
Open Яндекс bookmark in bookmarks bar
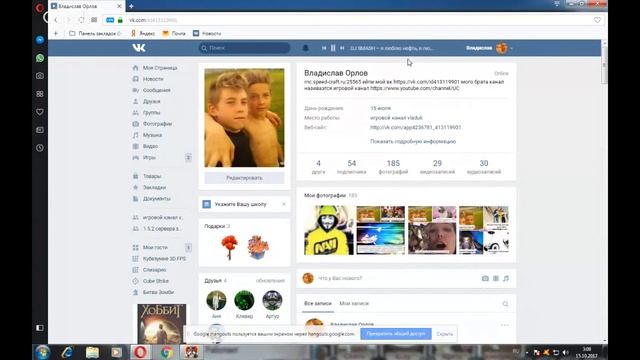[143, 33]
